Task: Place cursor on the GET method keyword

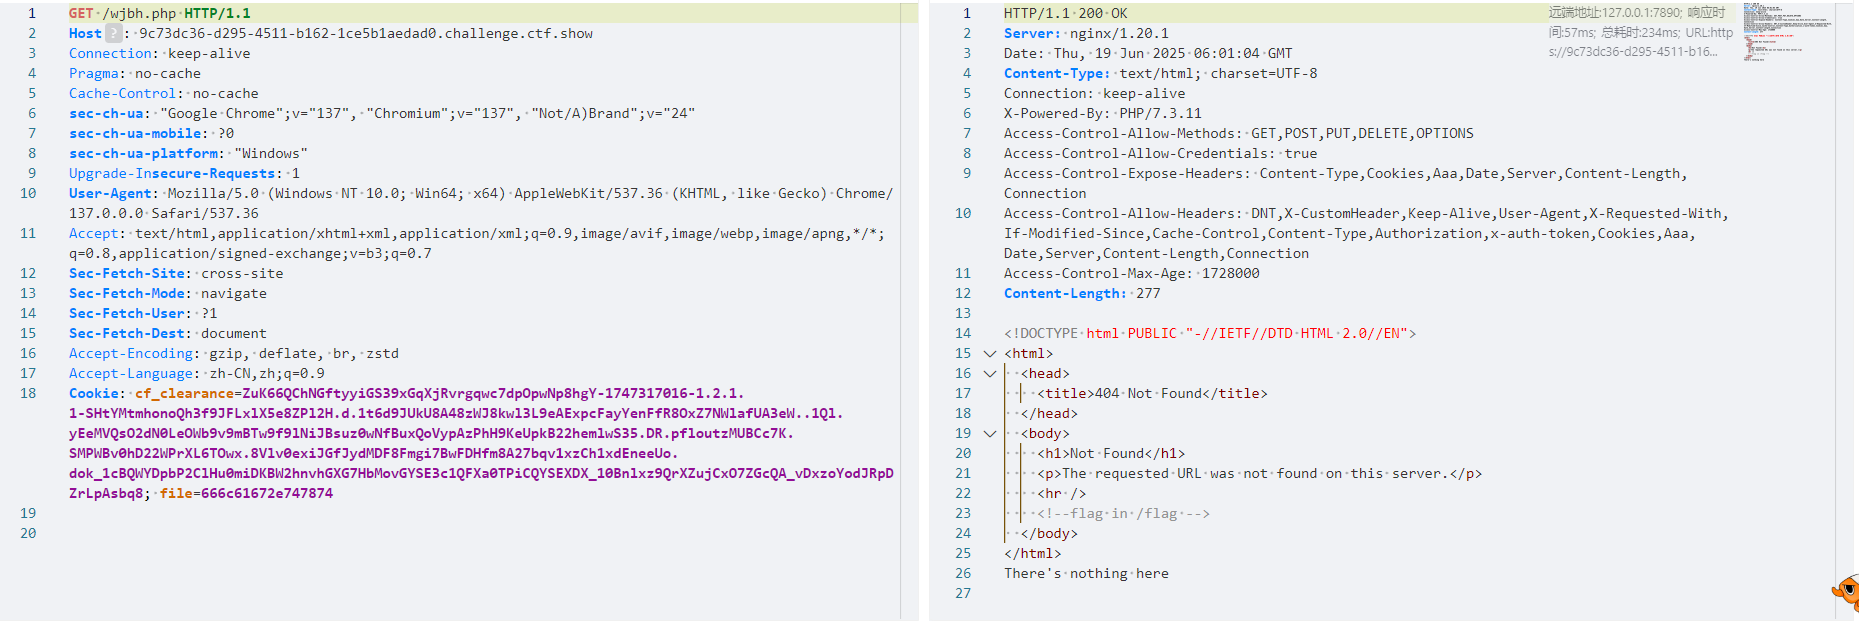Action: [81, 13]
